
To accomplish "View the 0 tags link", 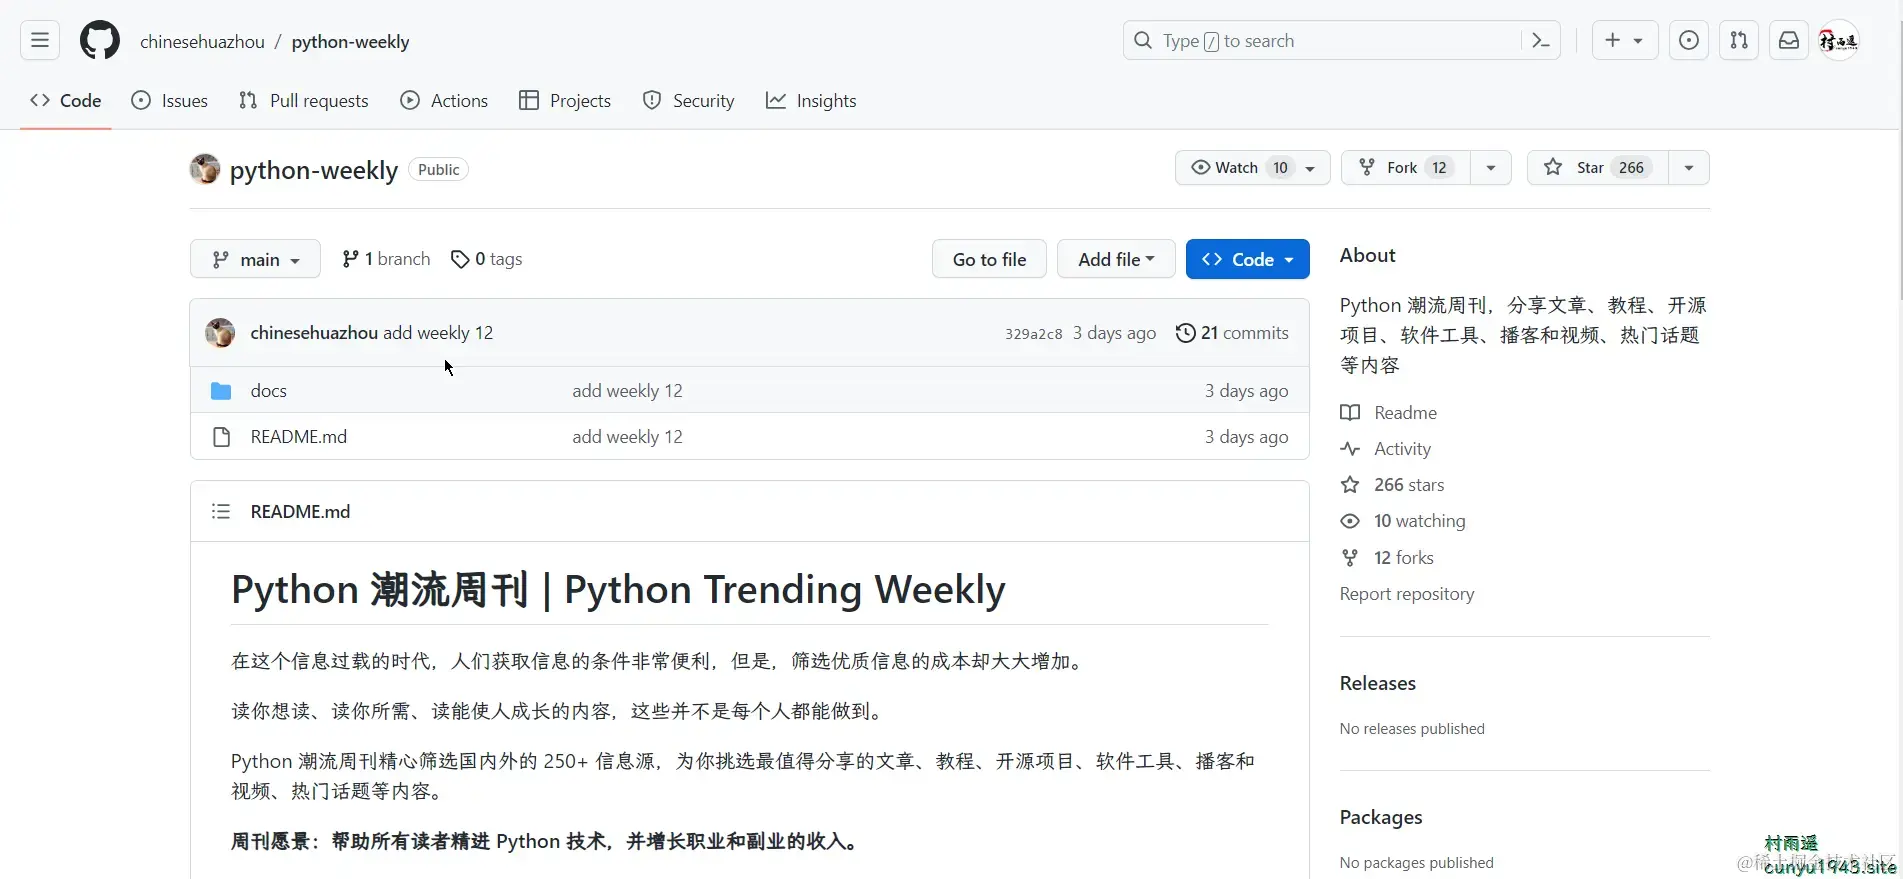I will tap(487, 260).
